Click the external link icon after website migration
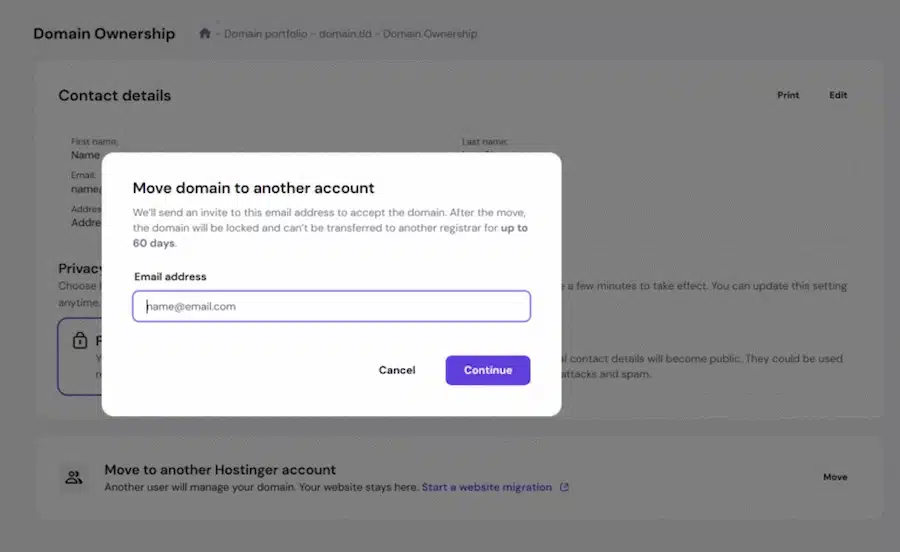The image size is (900, 552). tap(564, 488)
